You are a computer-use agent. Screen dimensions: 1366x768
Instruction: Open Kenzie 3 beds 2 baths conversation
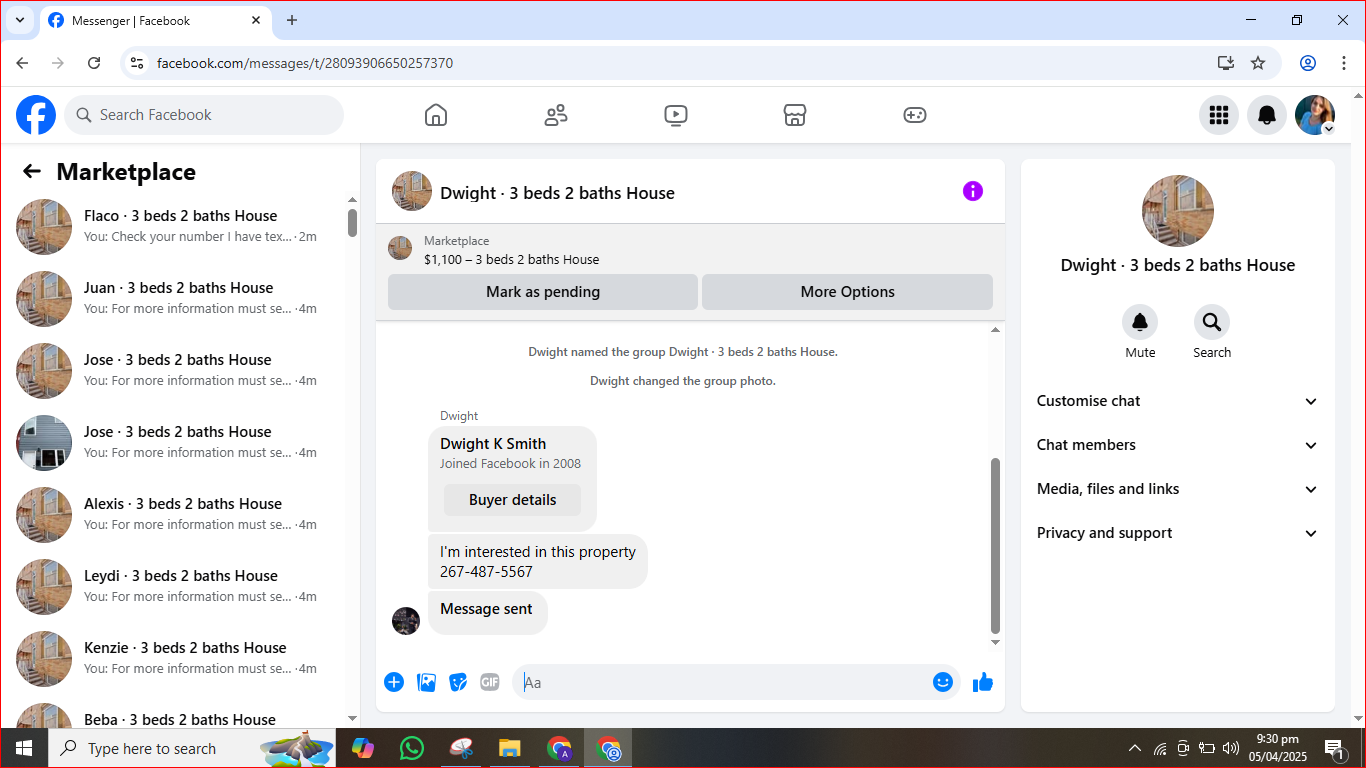[x=180, y=658]
